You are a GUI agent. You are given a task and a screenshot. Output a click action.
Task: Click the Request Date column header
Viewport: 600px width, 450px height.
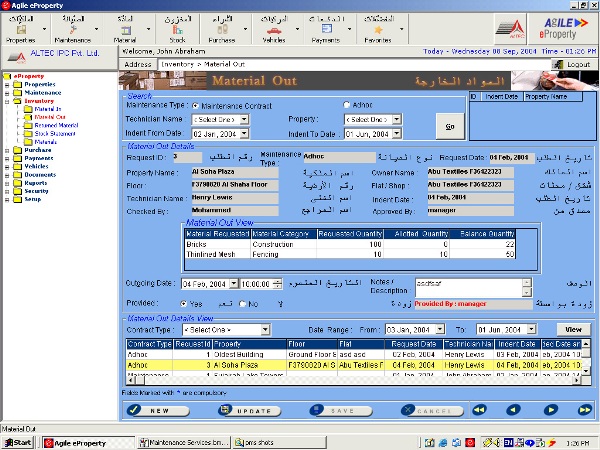[414, 344]
